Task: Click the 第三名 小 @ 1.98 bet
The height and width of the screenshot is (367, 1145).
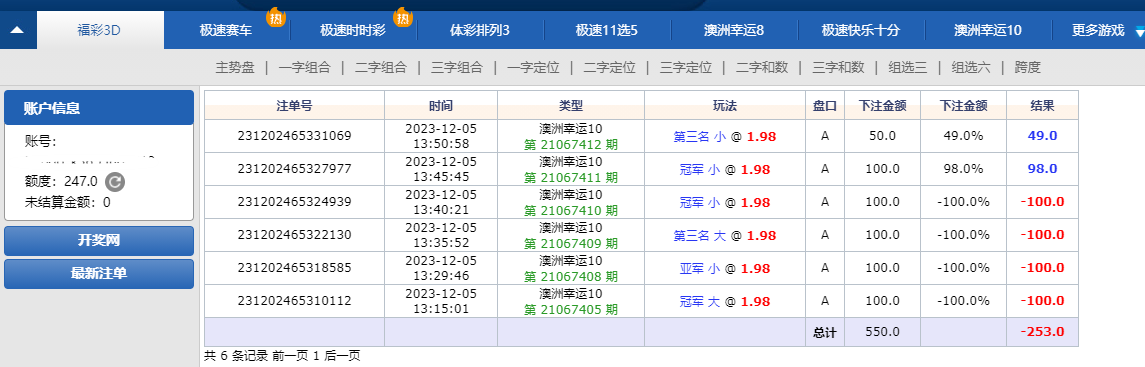Action: click(724, 136)
